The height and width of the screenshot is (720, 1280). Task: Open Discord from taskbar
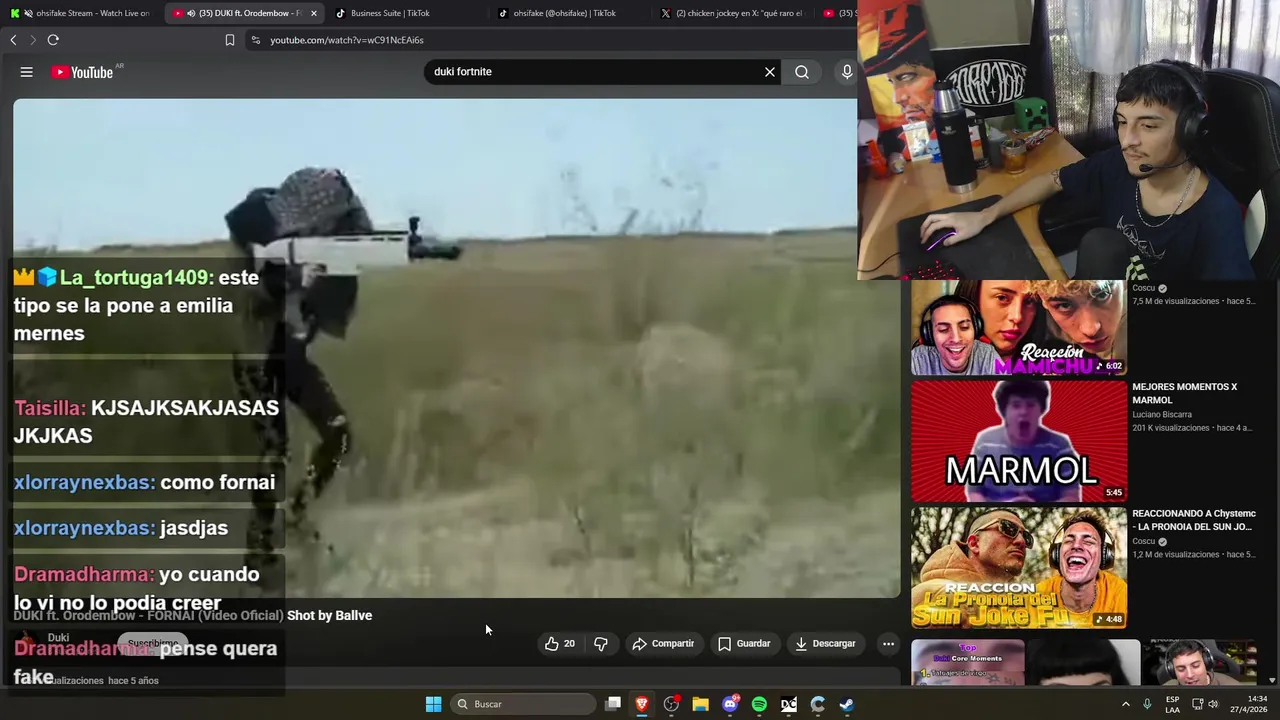point(730,704)
